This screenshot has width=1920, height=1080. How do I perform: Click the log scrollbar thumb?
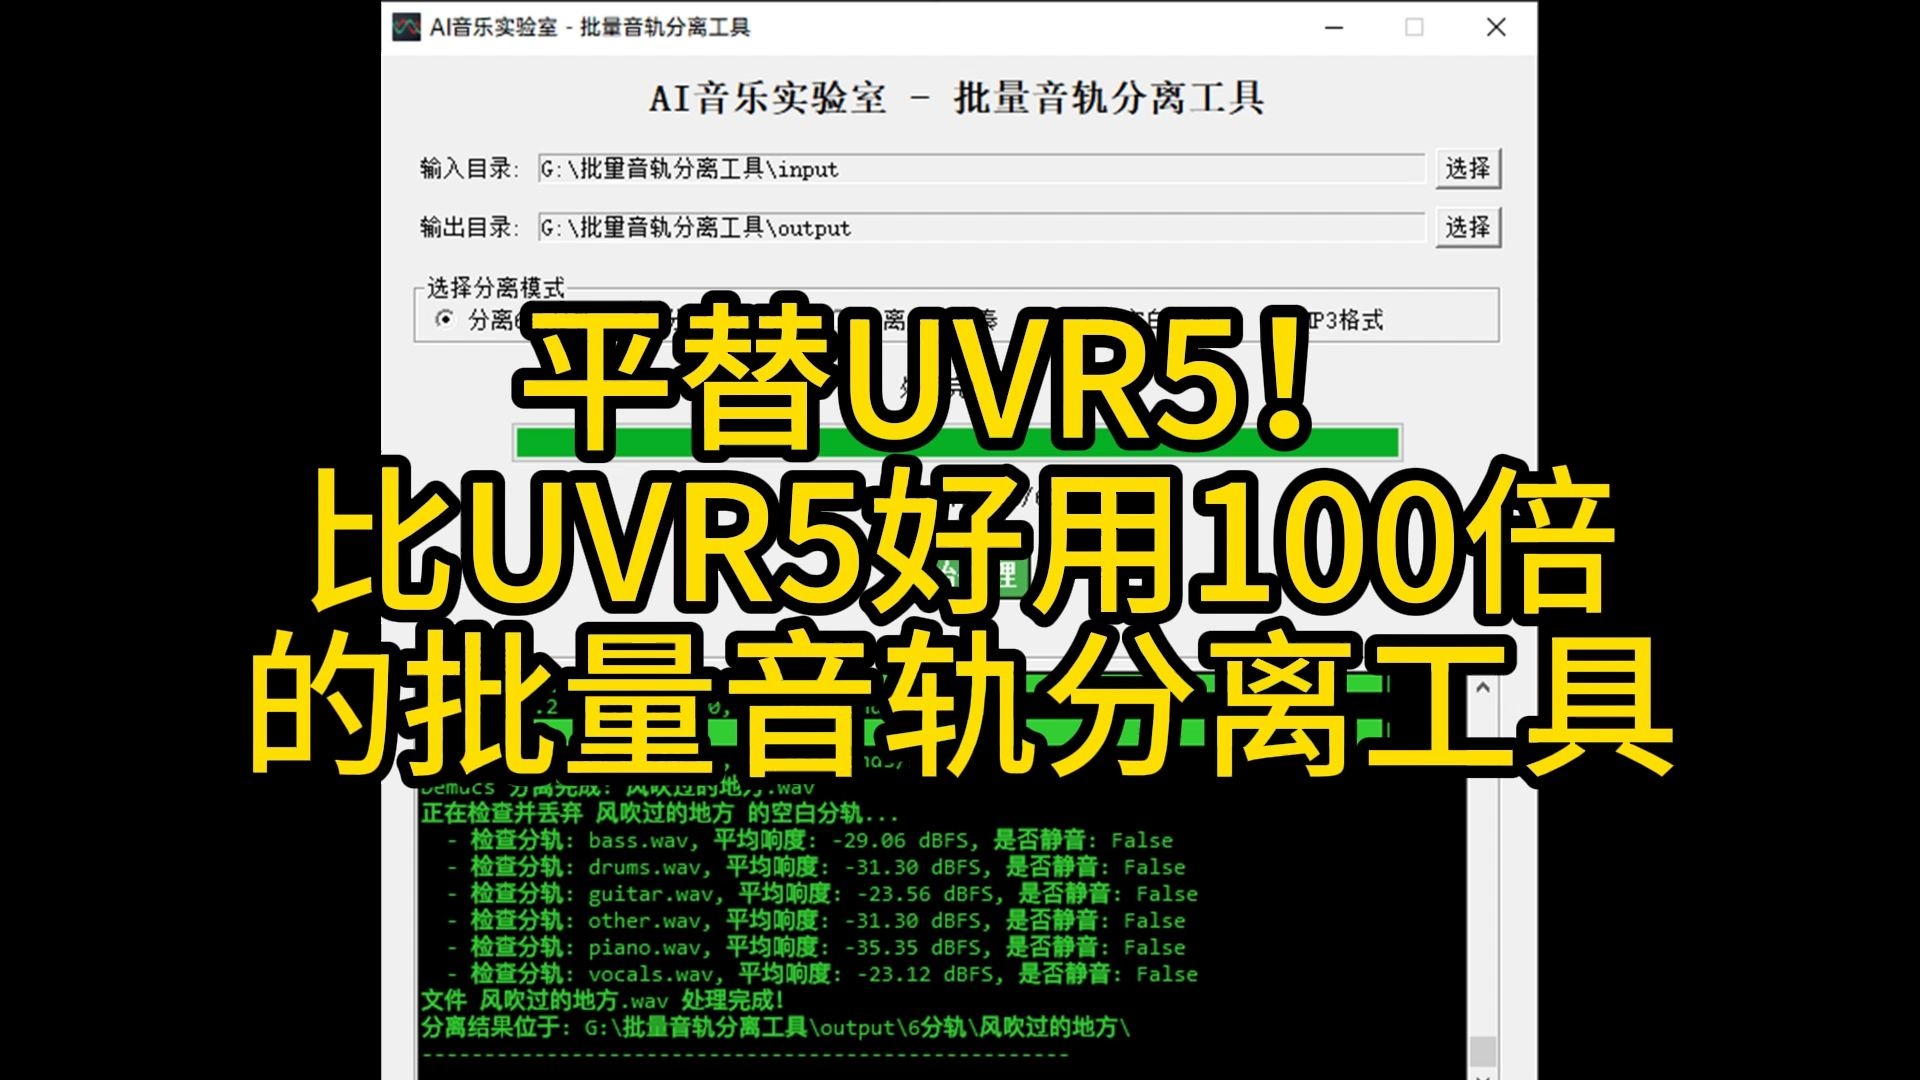click(1483, 1051)
